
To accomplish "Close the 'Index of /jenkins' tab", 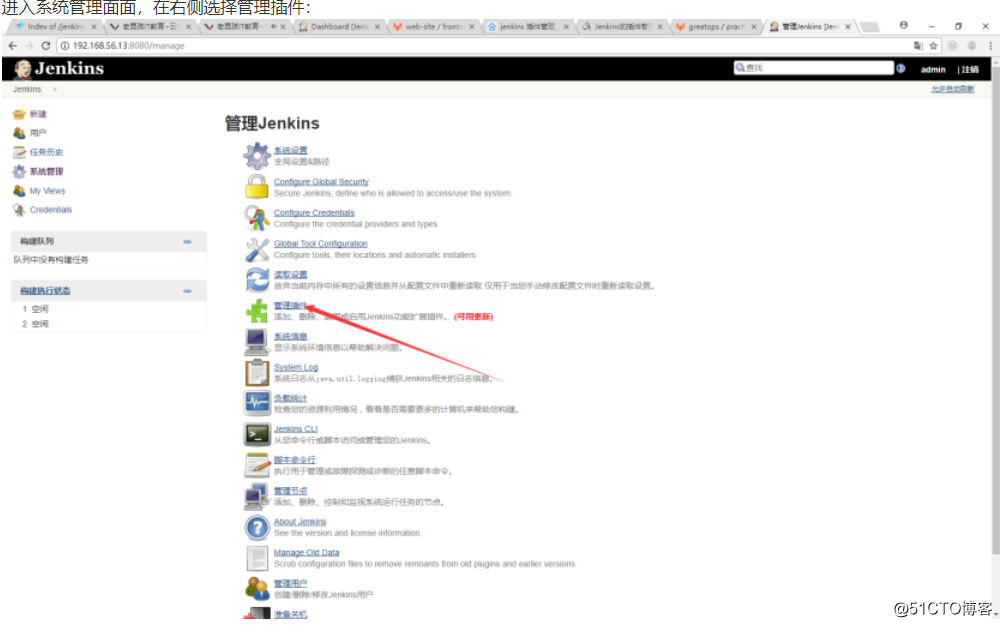I will (x=94, y=27).
